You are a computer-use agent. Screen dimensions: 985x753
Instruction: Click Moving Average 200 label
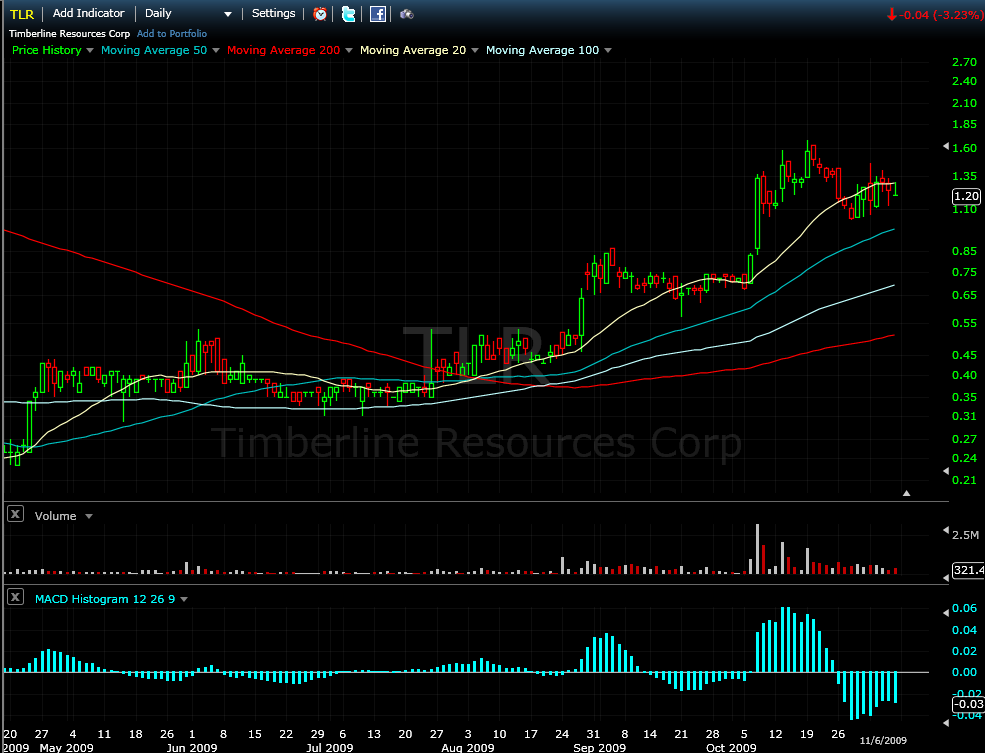[283, 50]
